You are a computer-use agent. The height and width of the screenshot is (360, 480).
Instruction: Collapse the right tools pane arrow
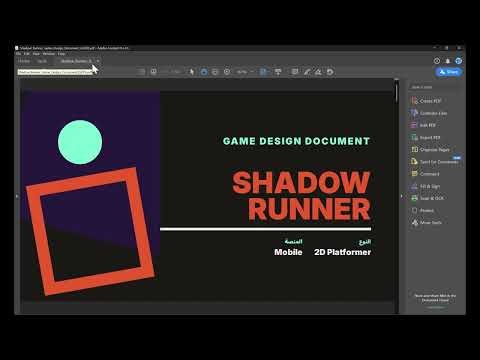click(x=402, y=196)
